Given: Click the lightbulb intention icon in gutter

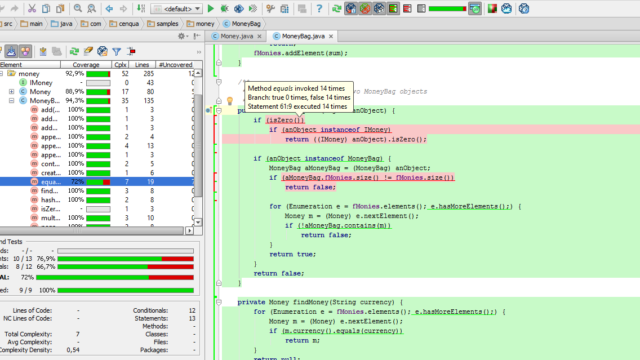Looking at the screenshot, I should 230,100.
